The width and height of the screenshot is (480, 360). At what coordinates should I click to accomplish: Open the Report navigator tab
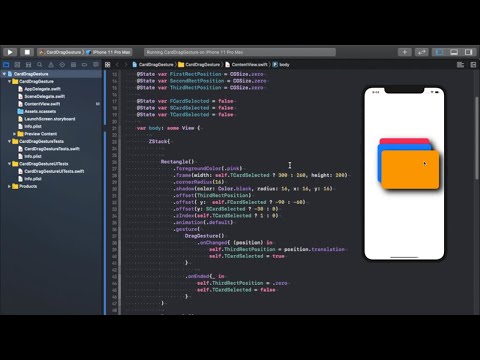(x=96, y=65)
